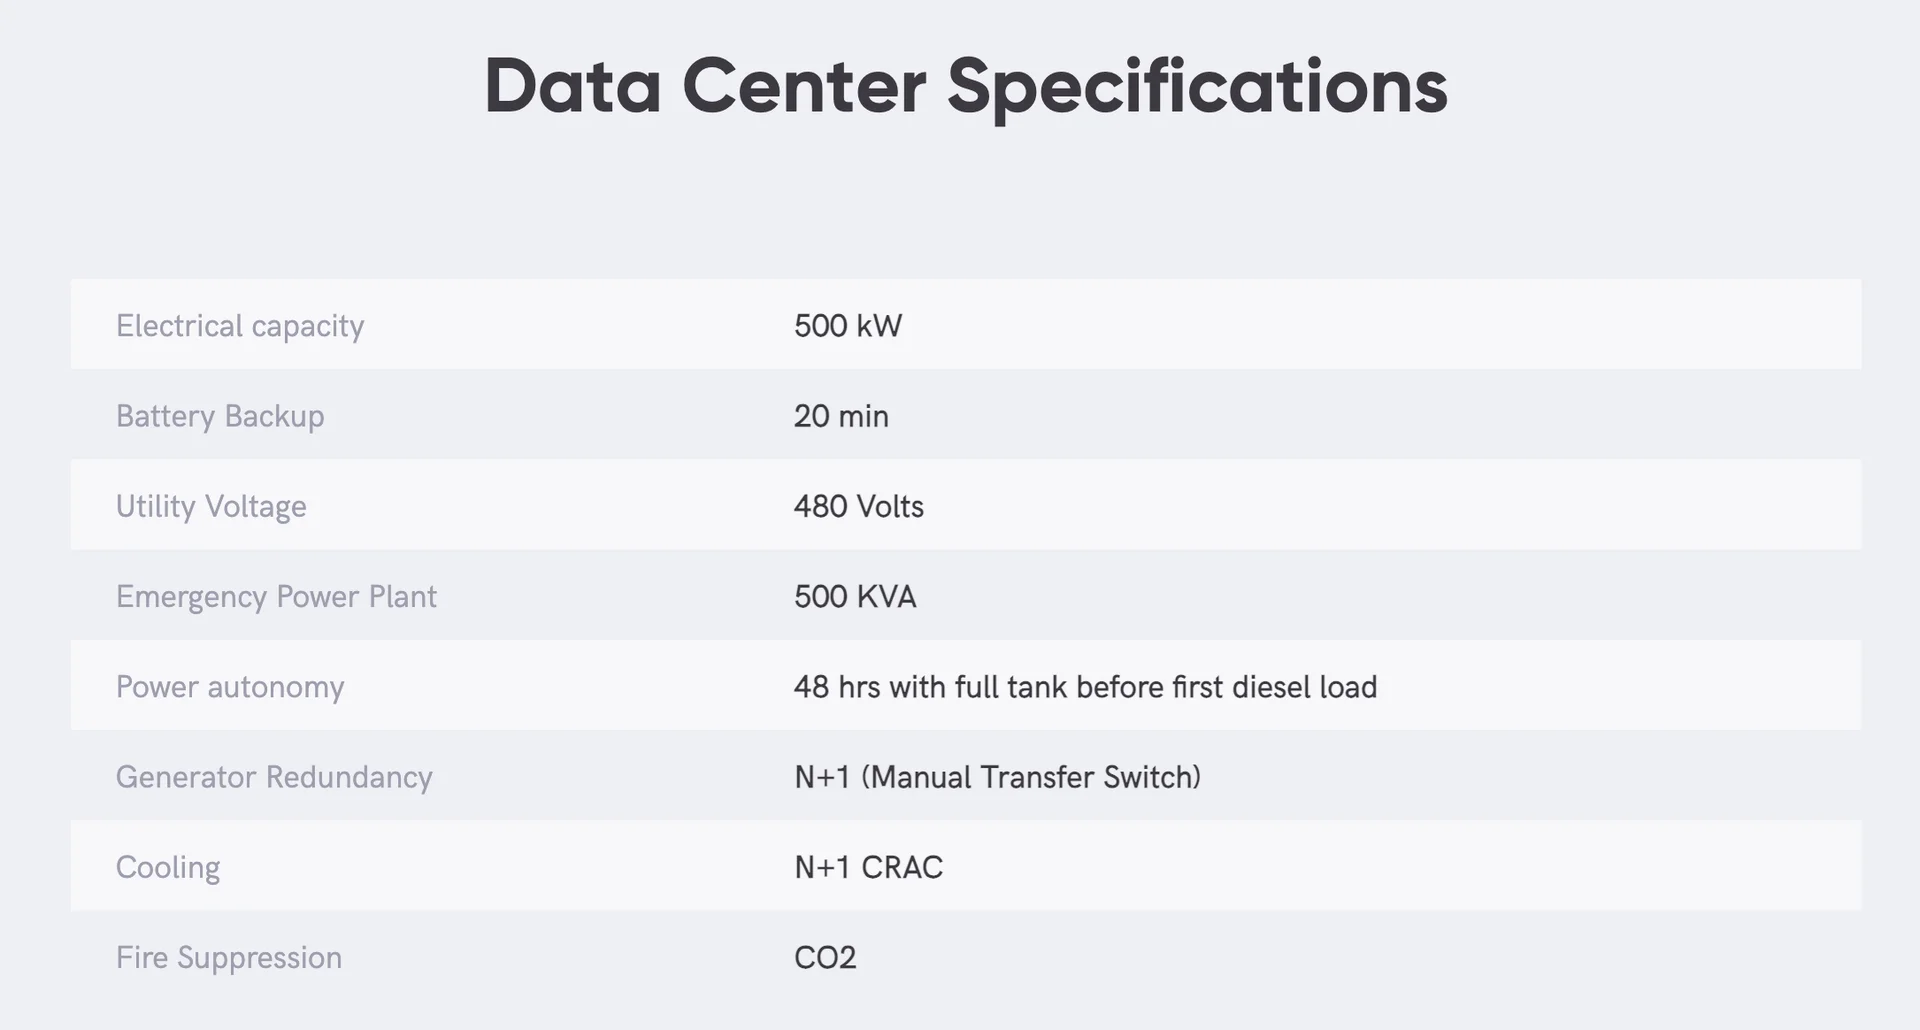
Task: Select the 500 KVA value
Action: (855, 597)
